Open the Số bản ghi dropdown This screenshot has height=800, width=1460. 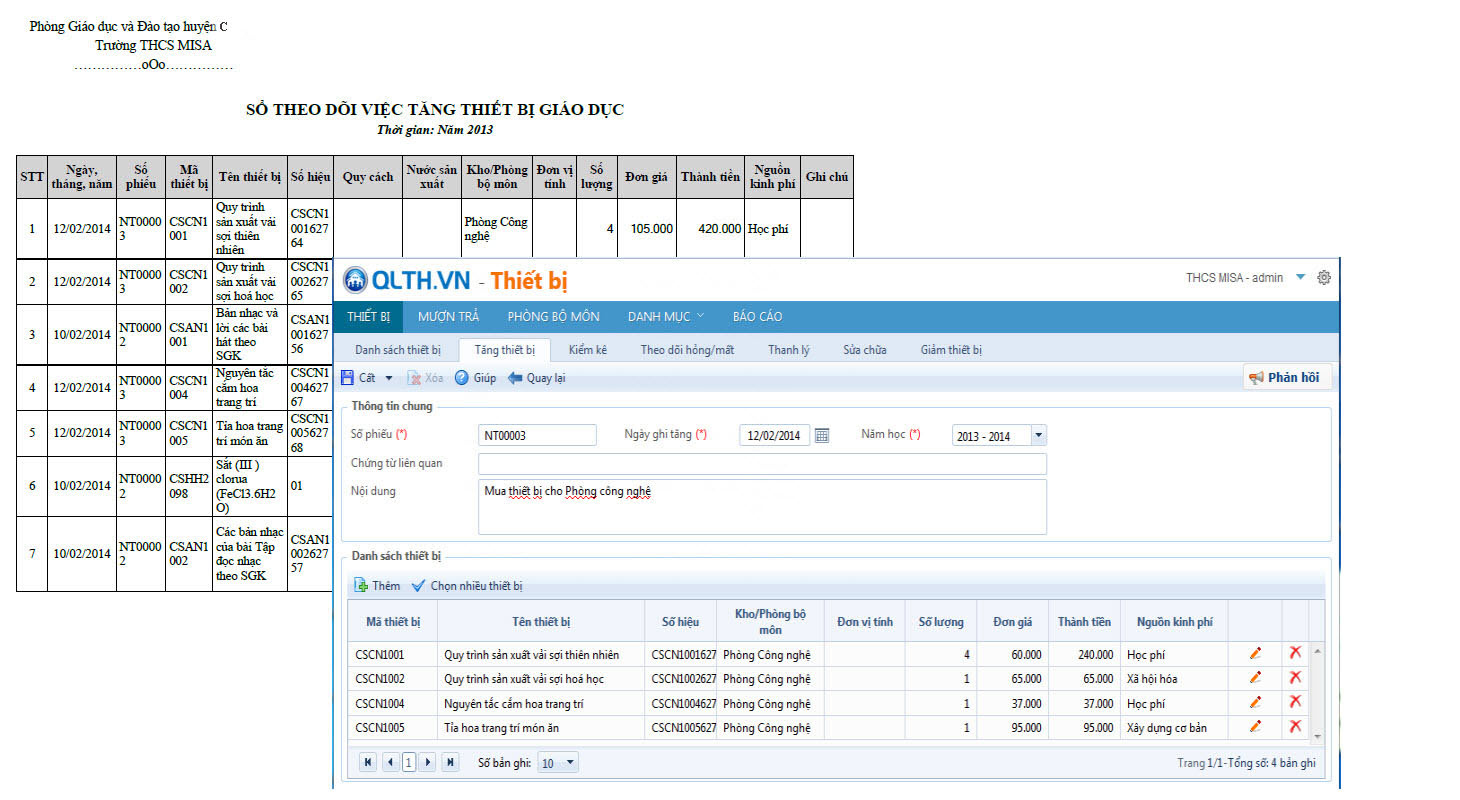pos(570,762)
